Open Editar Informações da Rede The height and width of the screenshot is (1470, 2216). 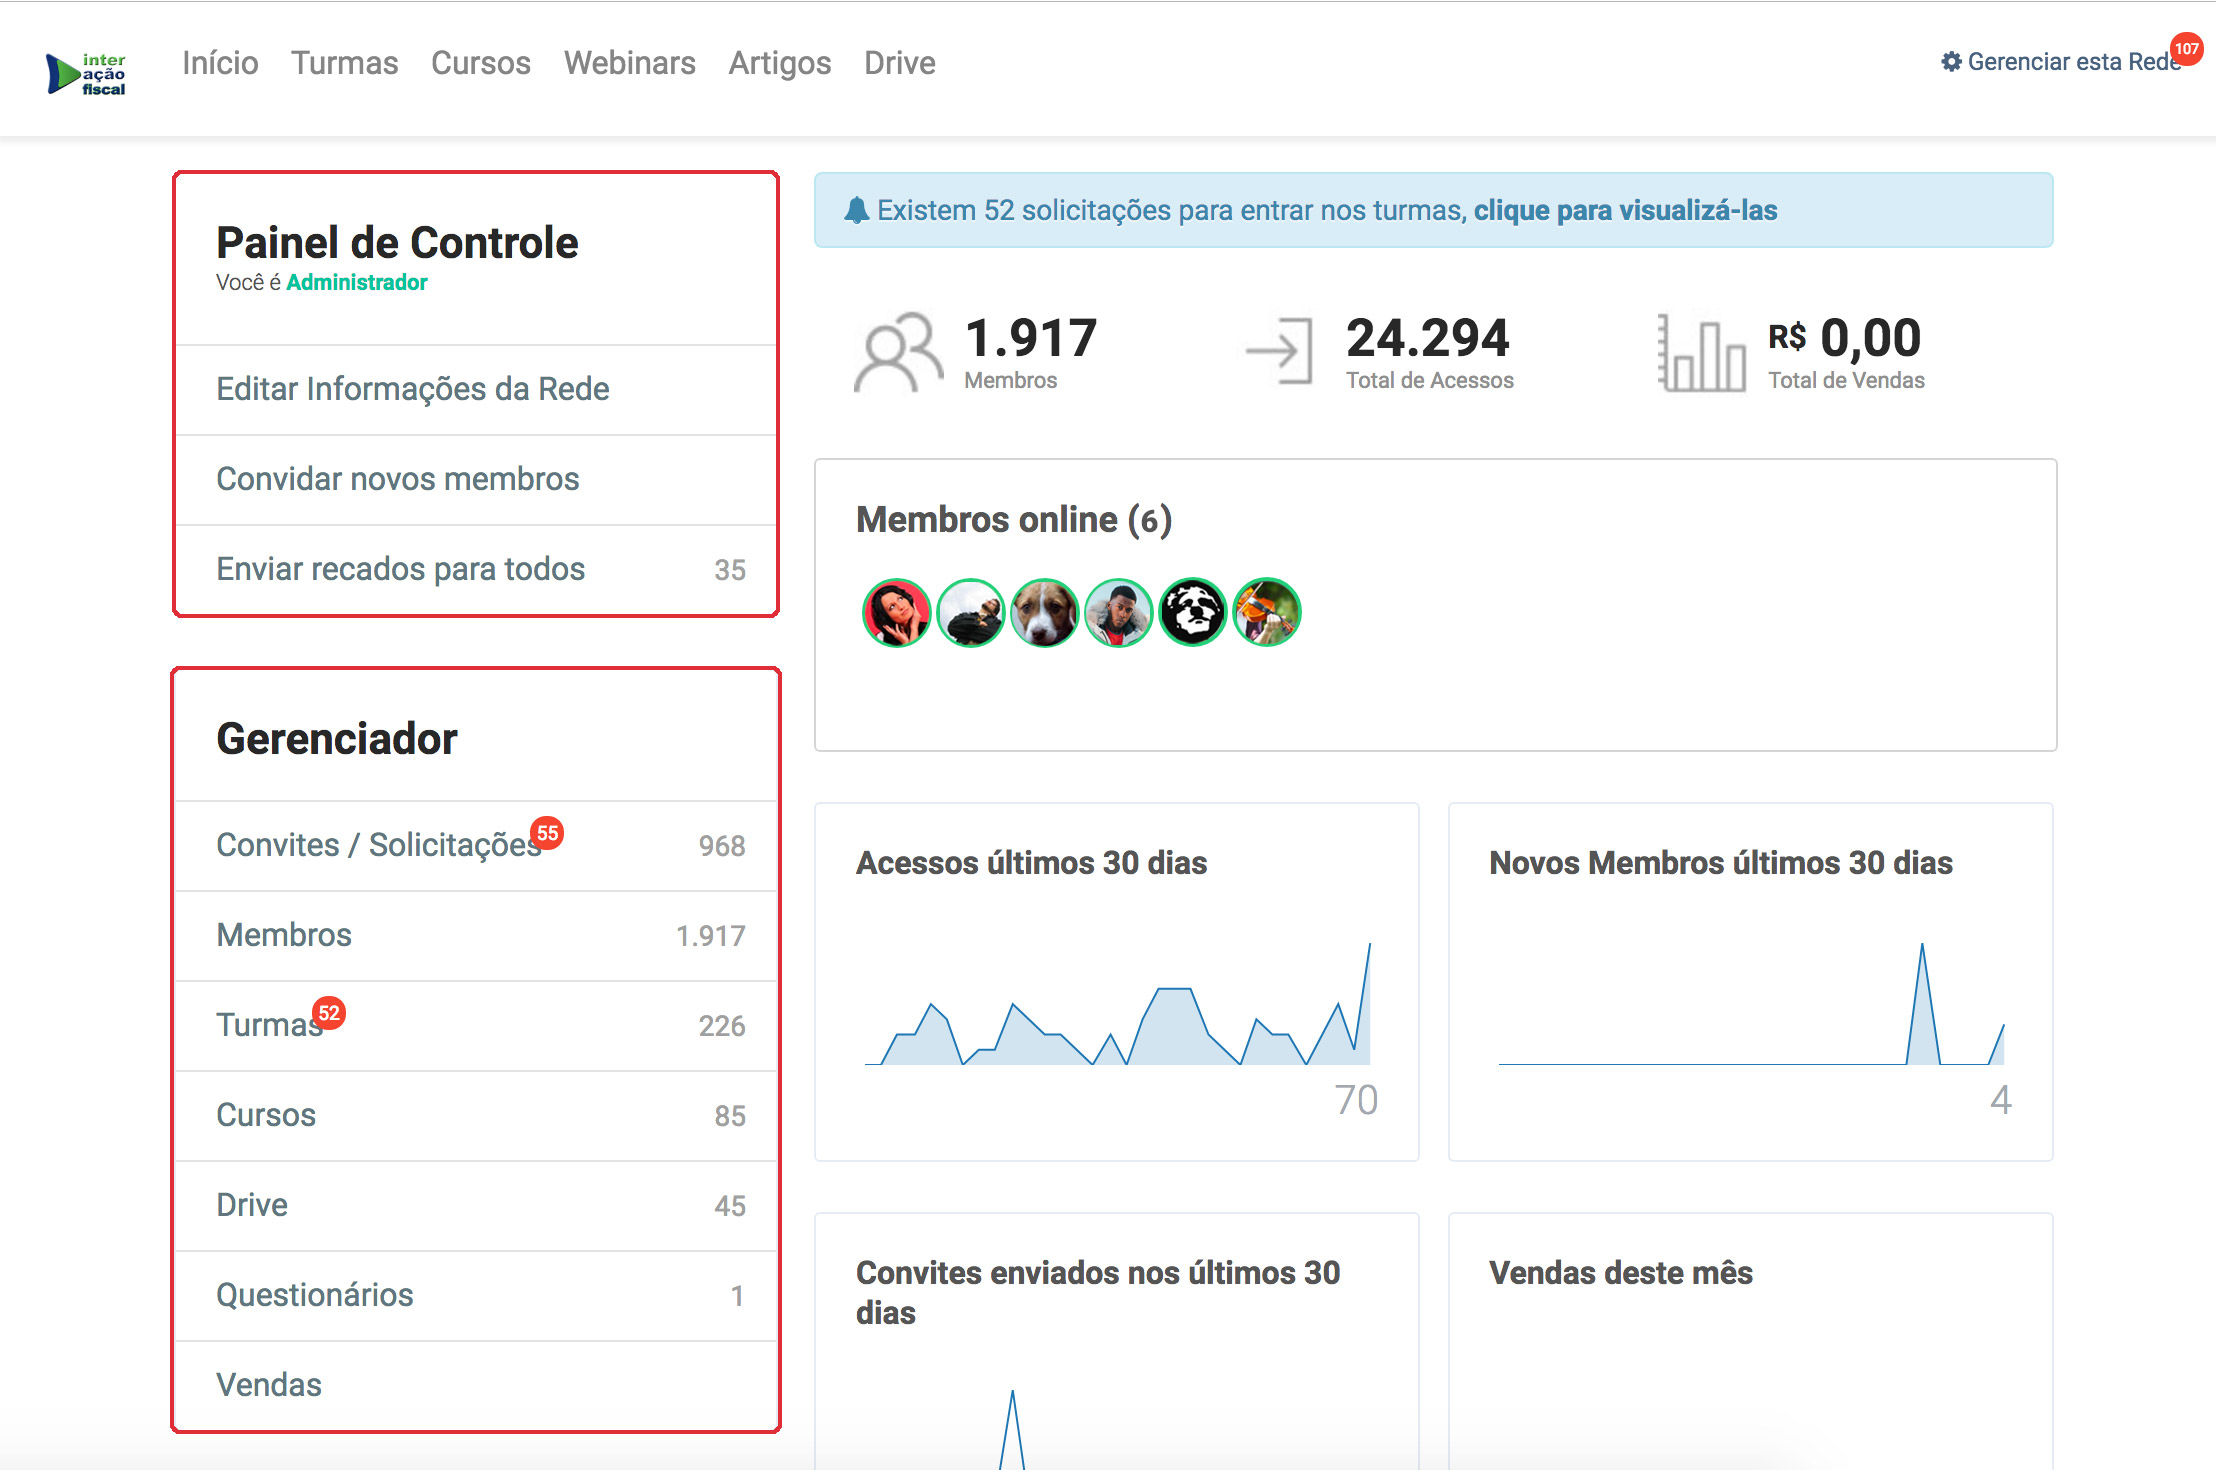[412, 389]
